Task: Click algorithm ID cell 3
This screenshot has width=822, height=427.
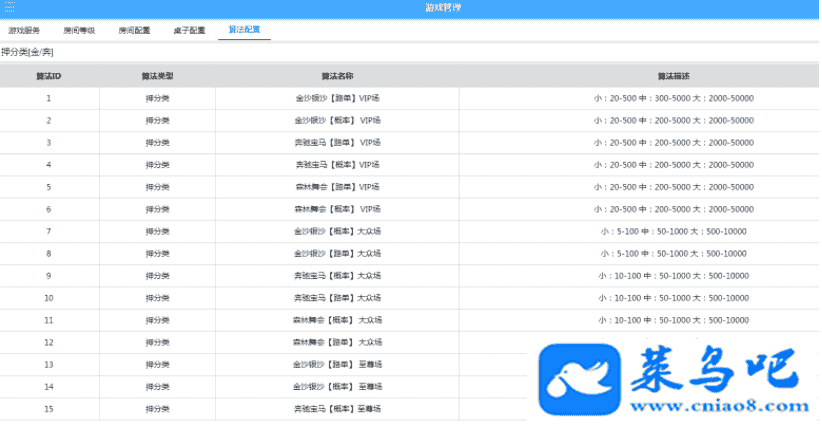Action: point(49,143)
